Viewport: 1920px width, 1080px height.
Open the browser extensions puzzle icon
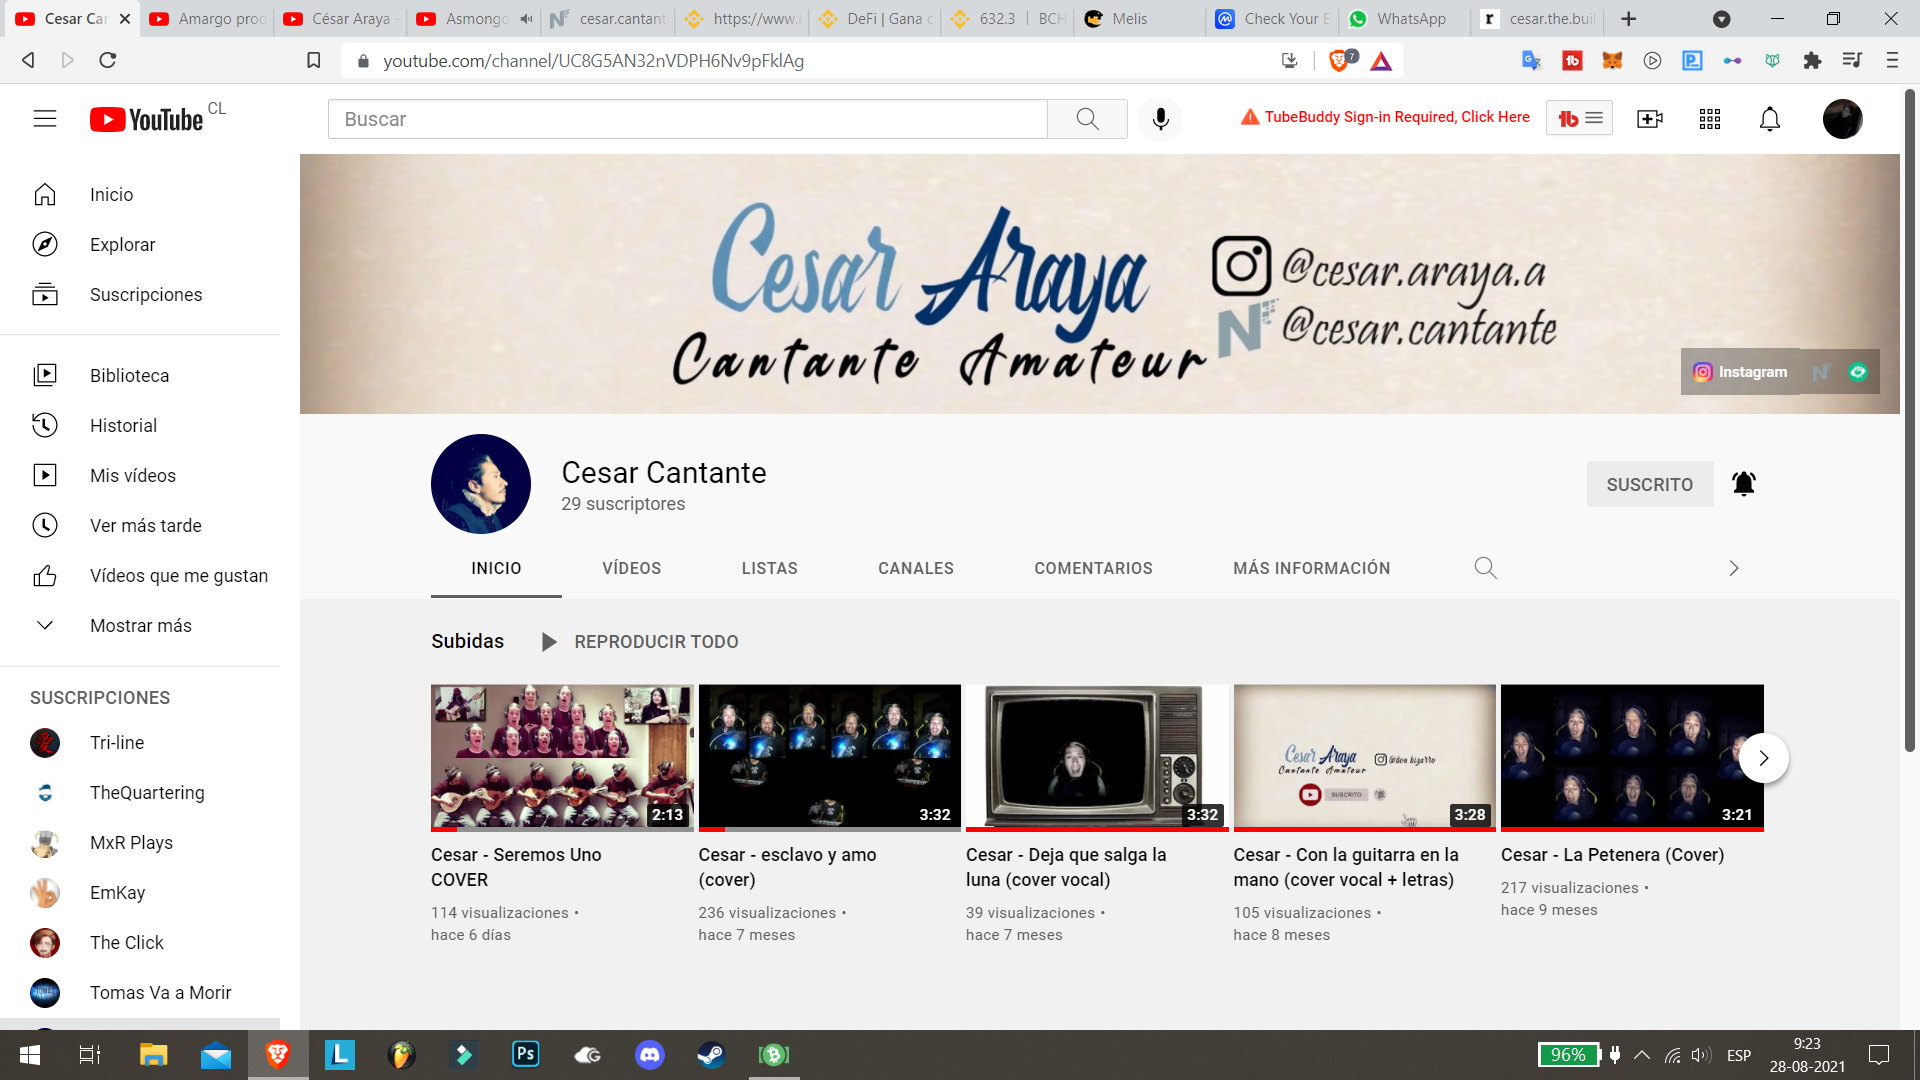click(x=1812, y=60)
